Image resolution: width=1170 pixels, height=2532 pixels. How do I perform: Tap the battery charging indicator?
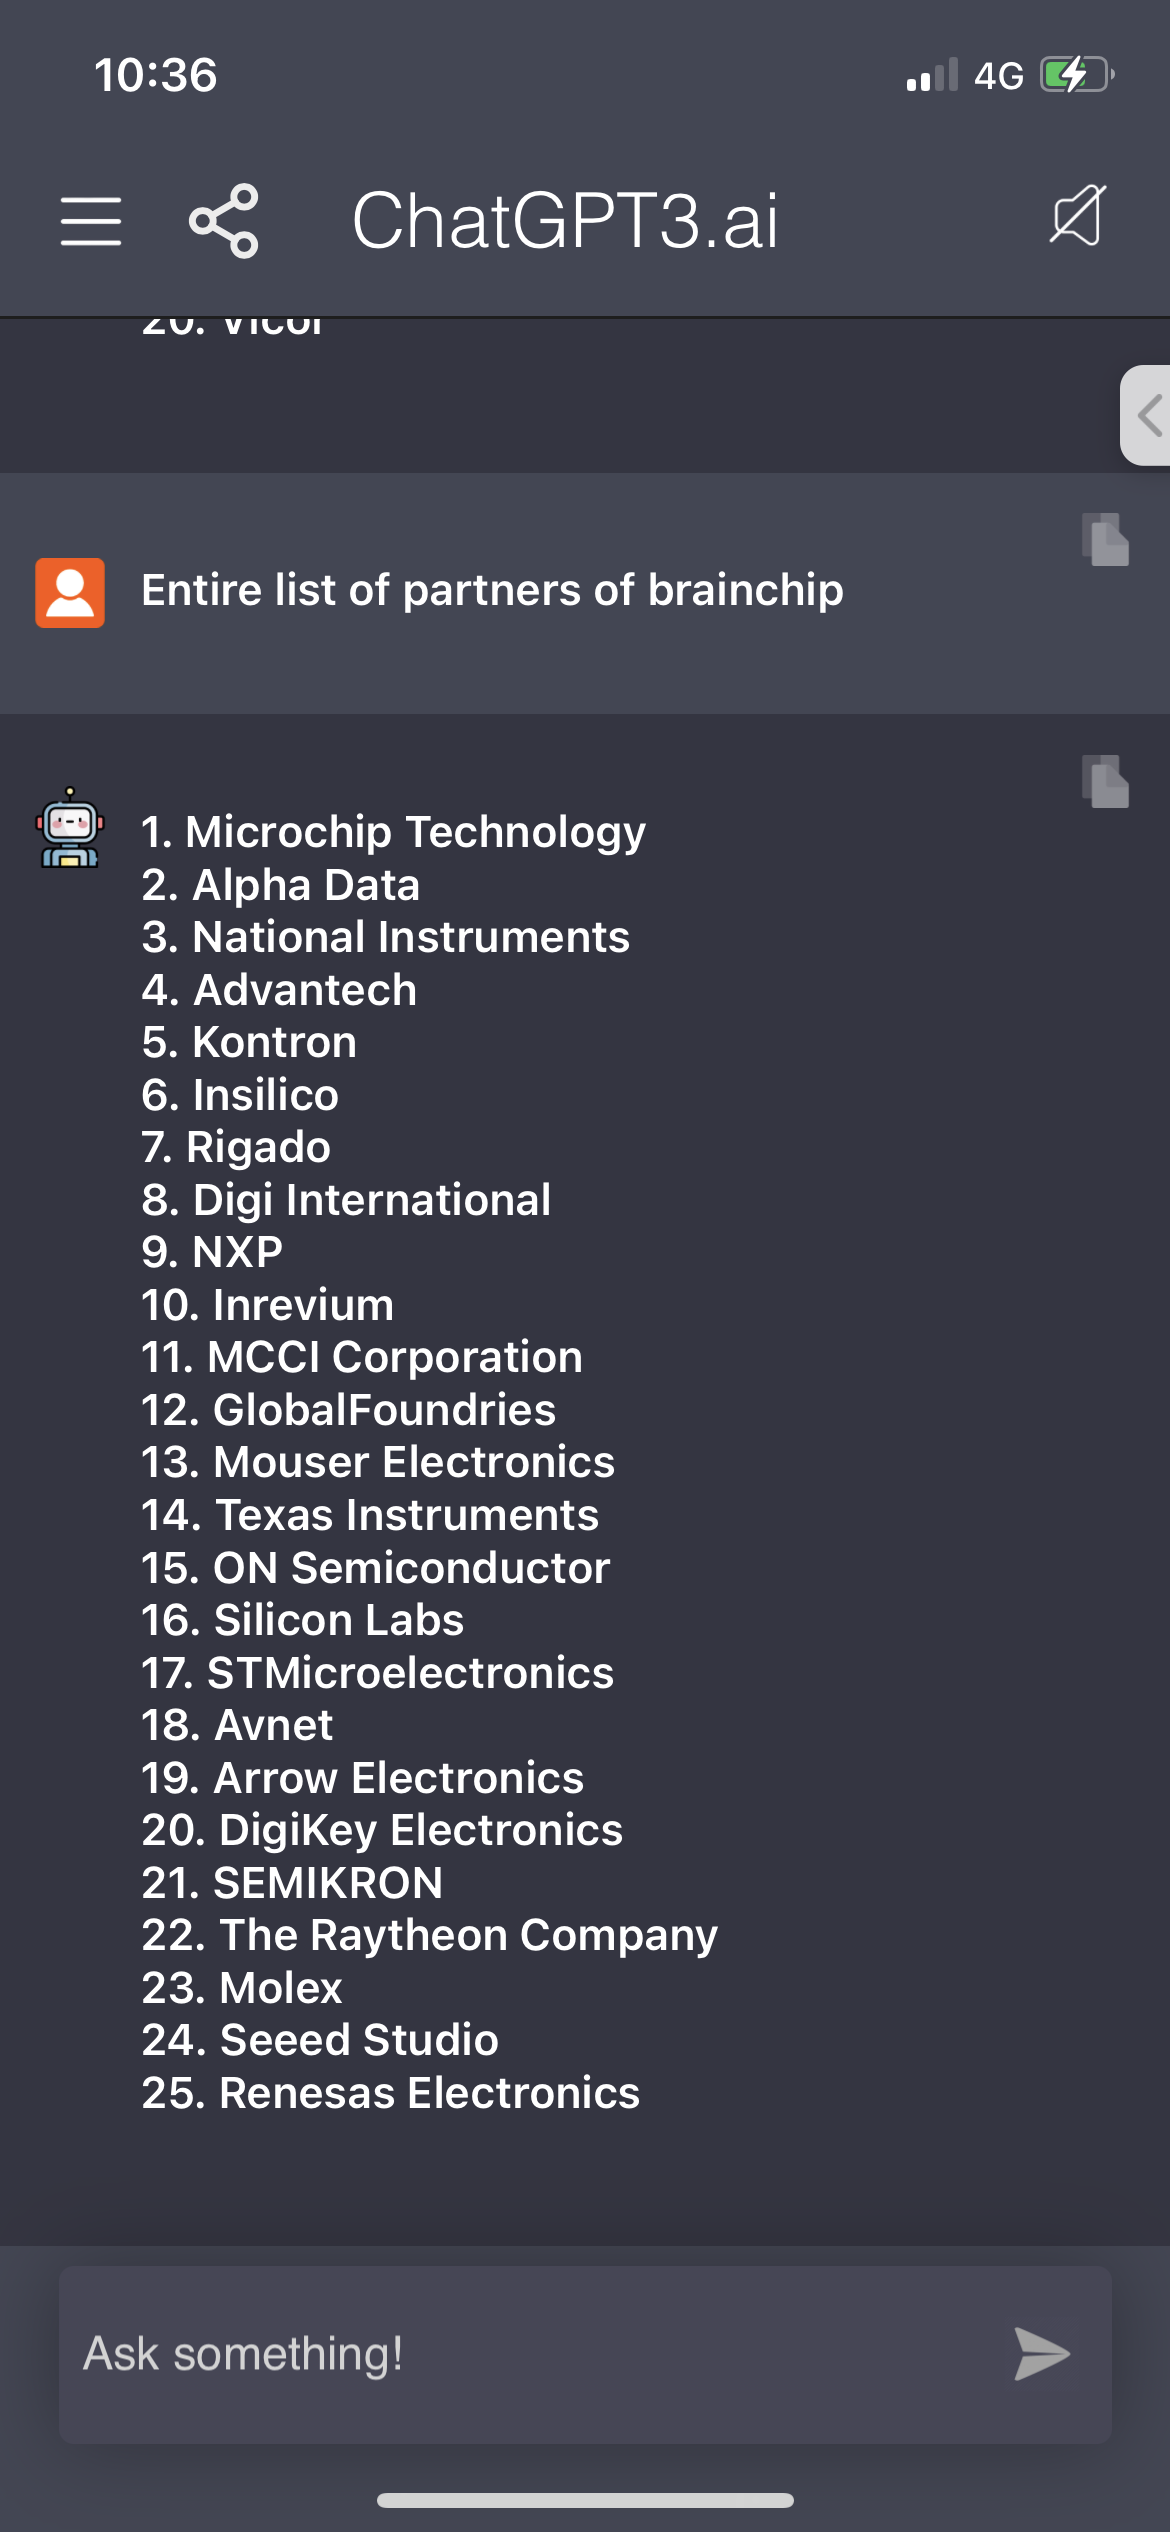click(x=1077, y=75)
